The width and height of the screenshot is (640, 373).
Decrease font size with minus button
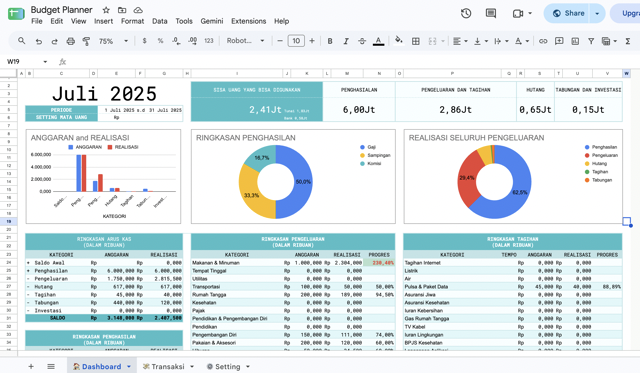pyautogui.click(x=280, y=41)
